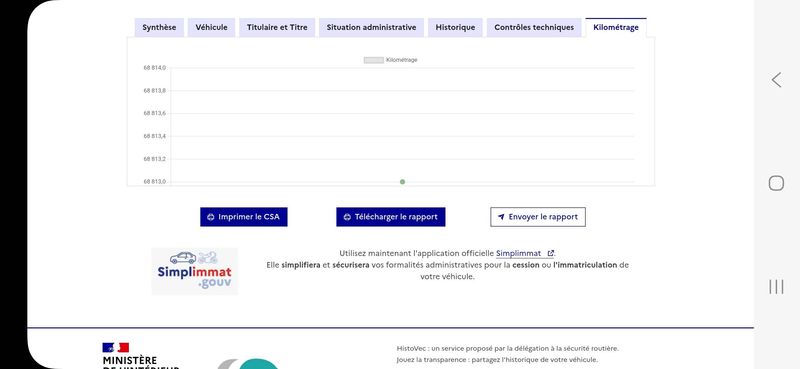Click the Ministère de l'Intérieur logo
This screenshot has width=800, height=369.
pos(141,356)
